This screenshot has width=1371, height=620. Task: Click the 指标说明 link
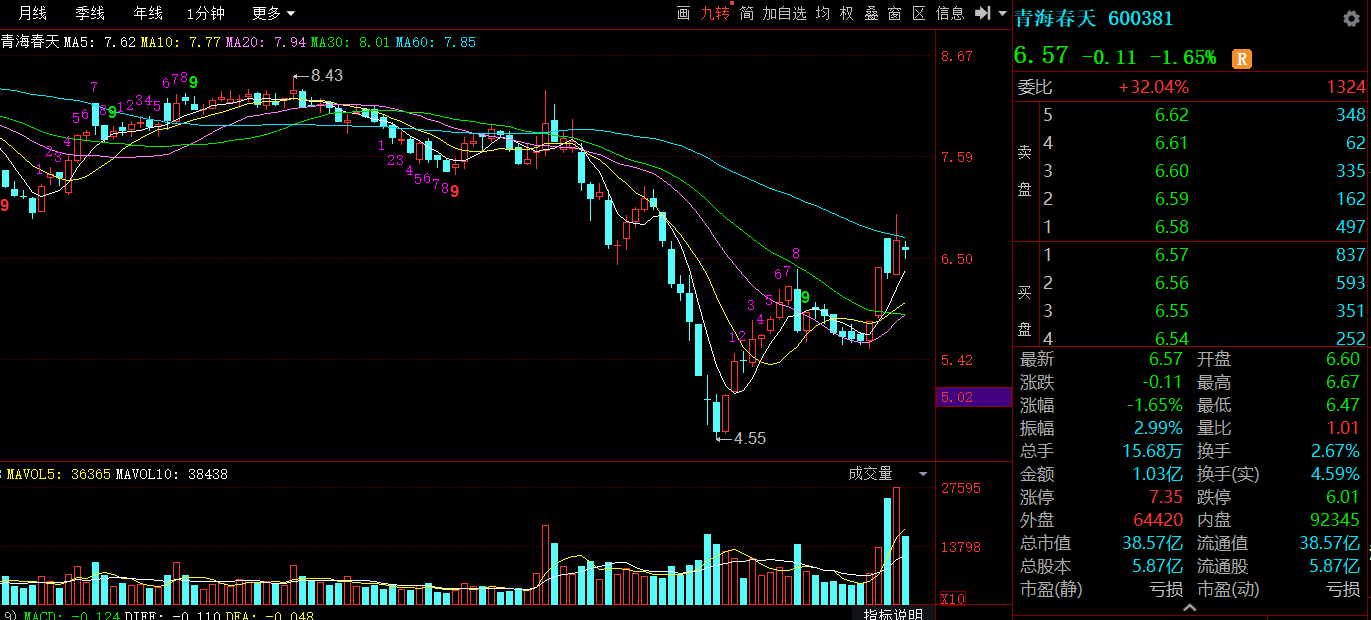(x=893, y=613)
